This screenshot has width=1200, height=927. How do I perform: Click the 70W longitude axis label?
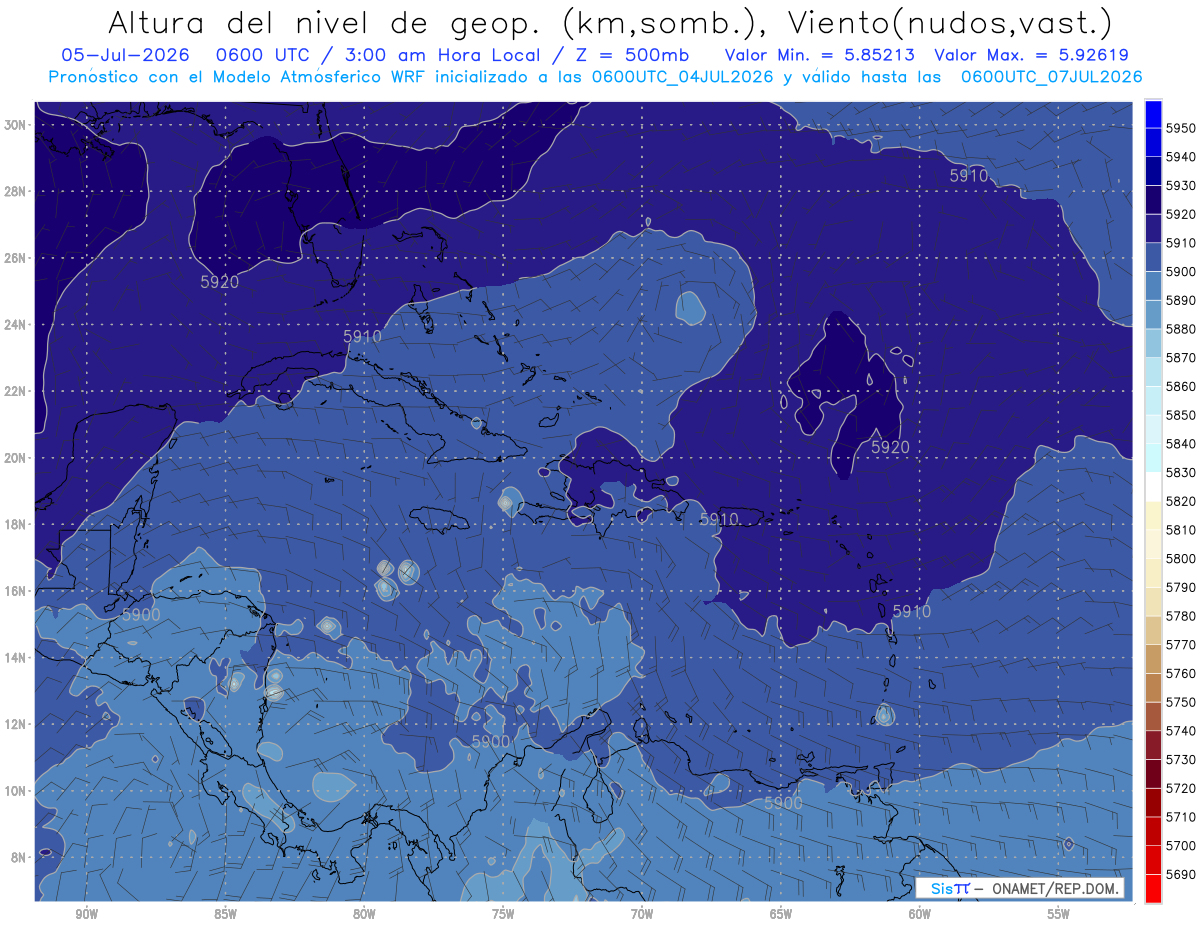pyautogui.click(x=642, y=914)
